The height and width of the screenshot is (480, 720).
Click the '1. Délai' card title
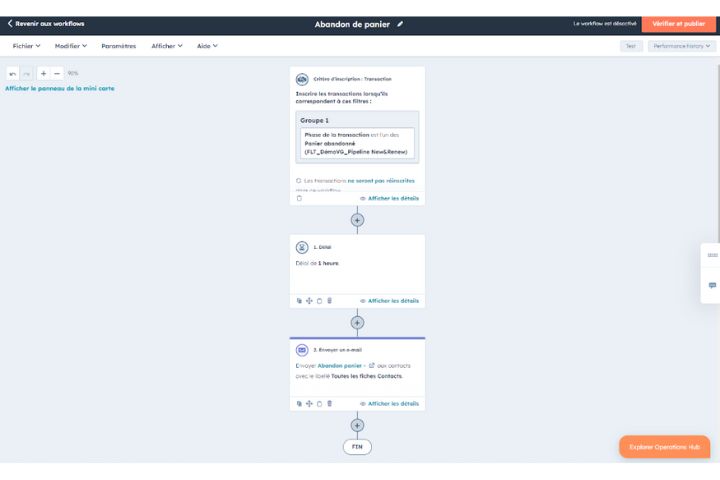pos(322,247)
